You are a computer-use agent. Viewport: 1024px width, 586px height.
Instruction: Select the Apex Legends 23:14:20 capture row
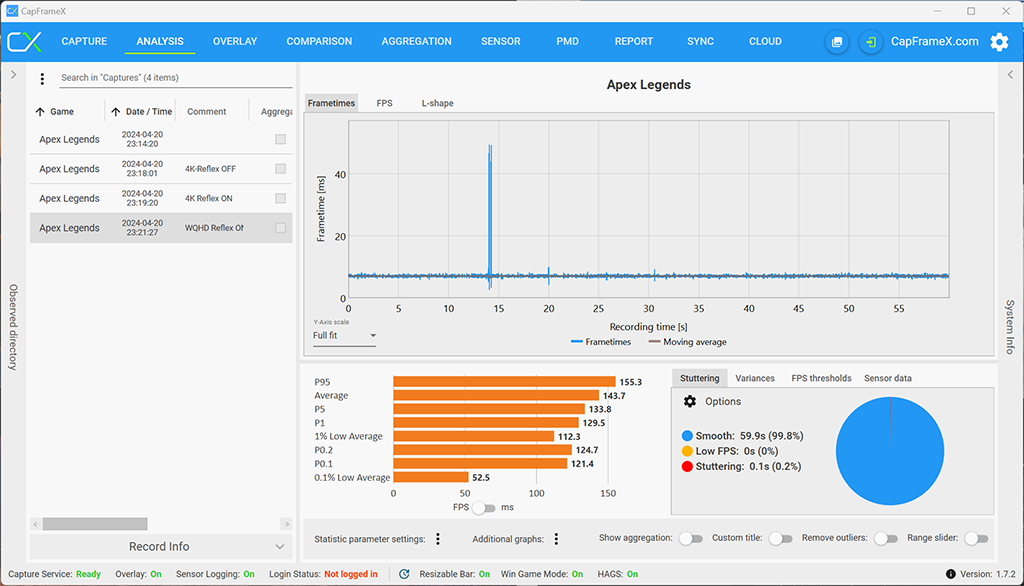pos(161,139)
